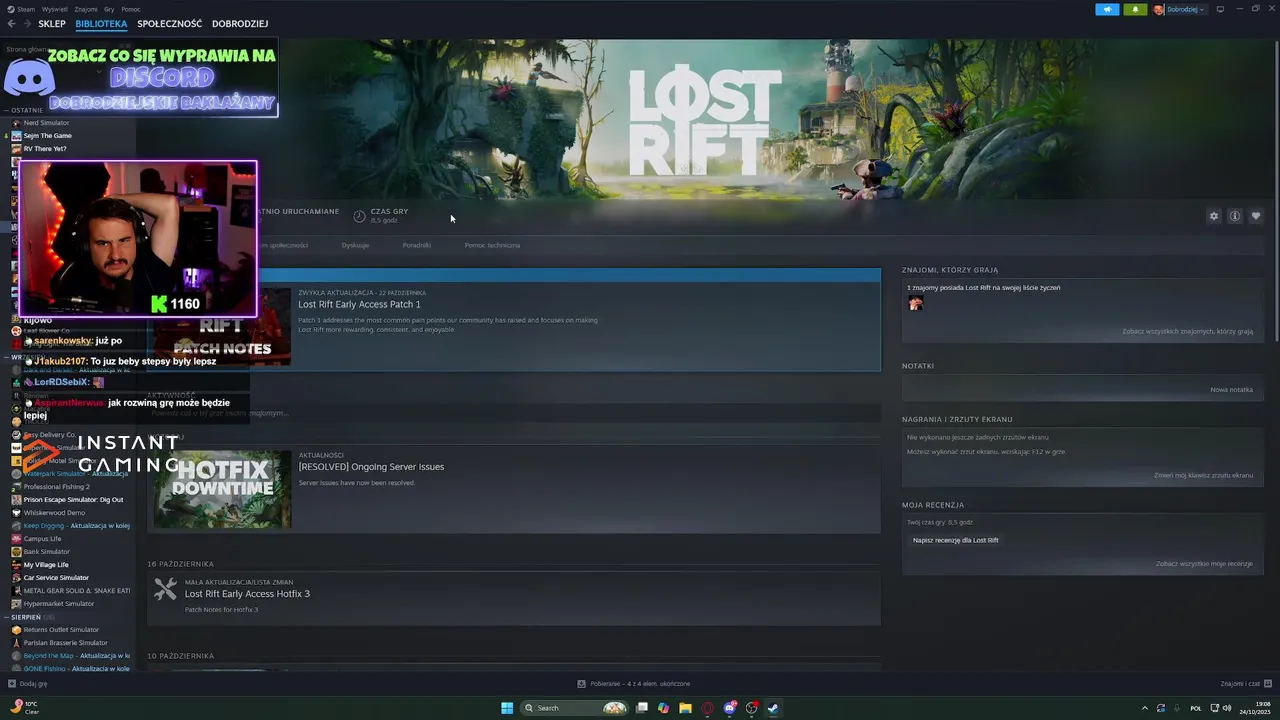The image size is (1280, 720).
Task: Open the Lost Rift game info icon
Action: tap(1235, 216)
